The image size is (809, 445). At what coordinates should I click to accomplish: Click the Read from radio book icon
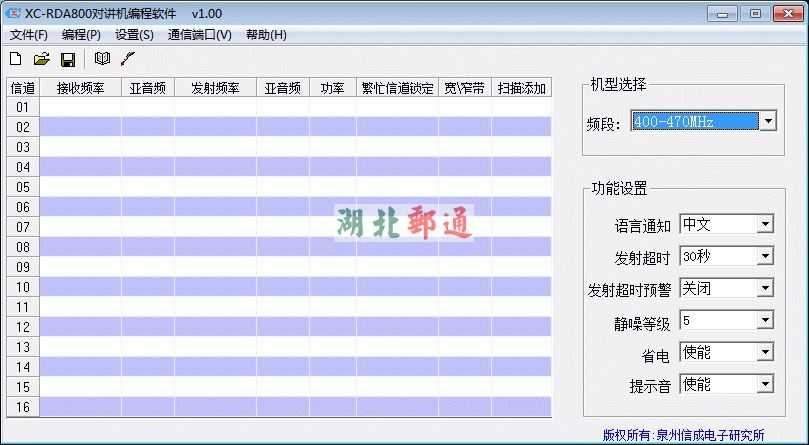102,60
